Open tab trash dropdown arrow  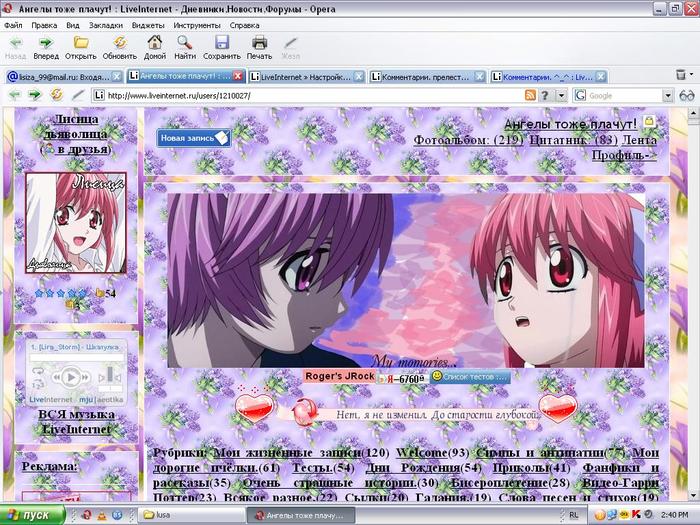click(x=692, y=75)
